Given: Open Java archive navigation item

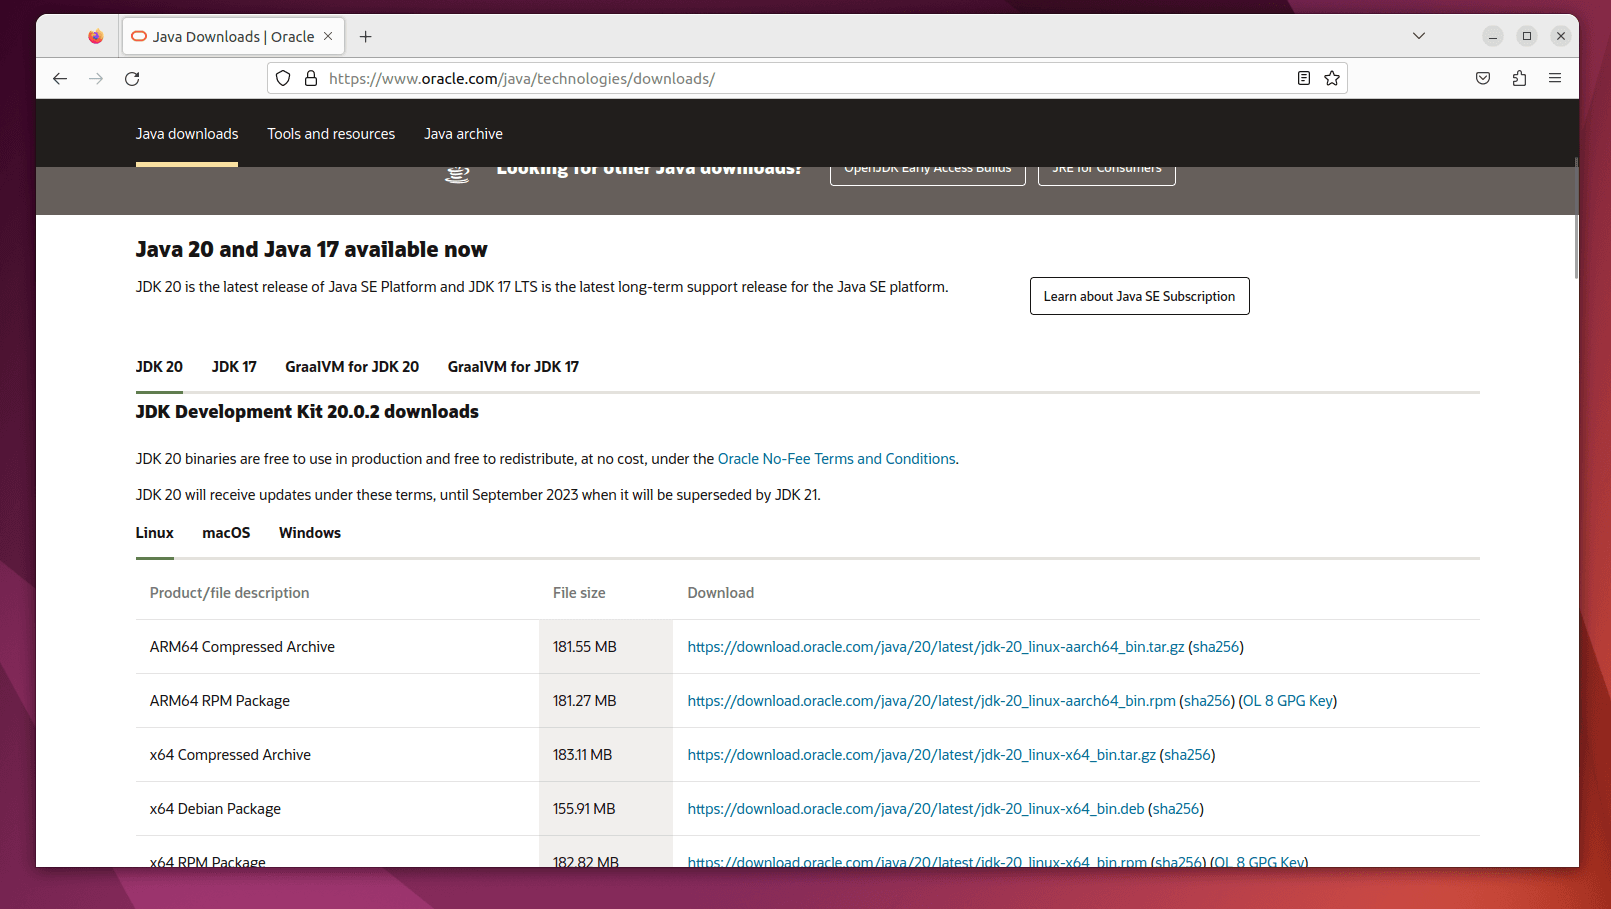Looking at the screenshot, I should pos(463,134).
